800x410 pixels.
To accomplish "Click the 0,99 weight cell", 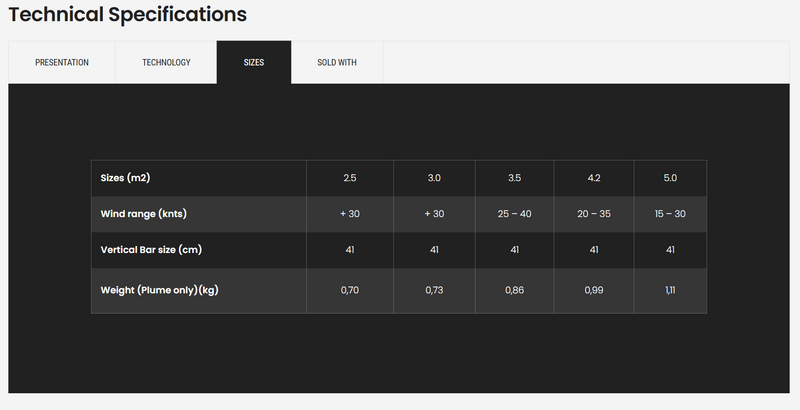I will click(594, 290).
